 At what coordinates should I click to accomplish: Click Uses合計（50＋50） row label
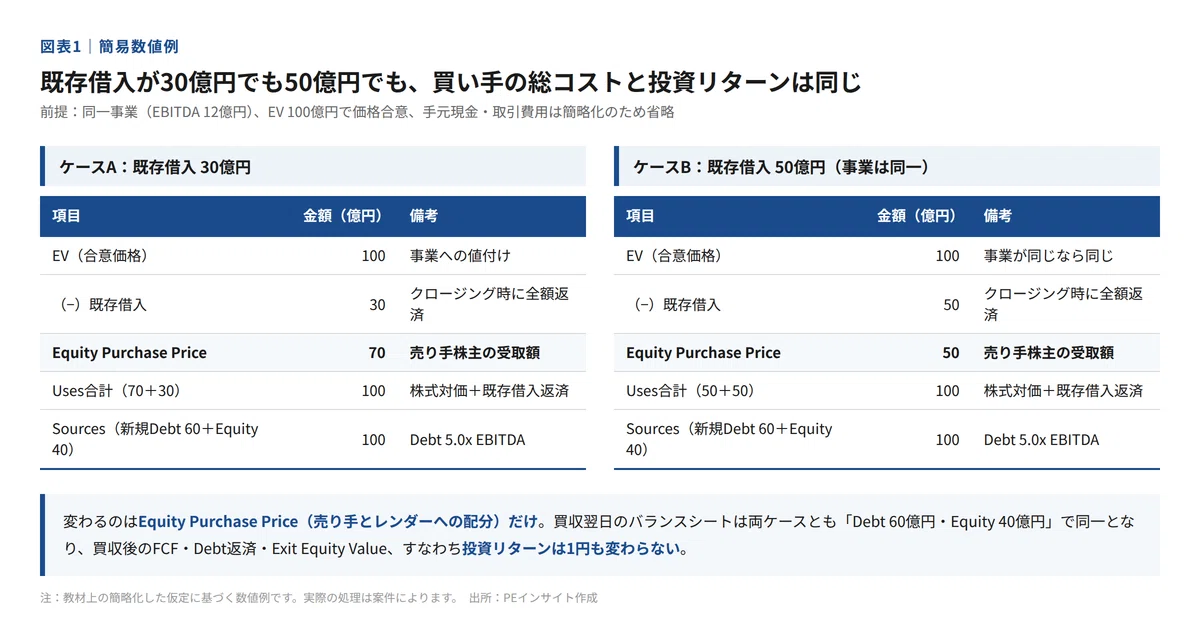tap(690, 391)
